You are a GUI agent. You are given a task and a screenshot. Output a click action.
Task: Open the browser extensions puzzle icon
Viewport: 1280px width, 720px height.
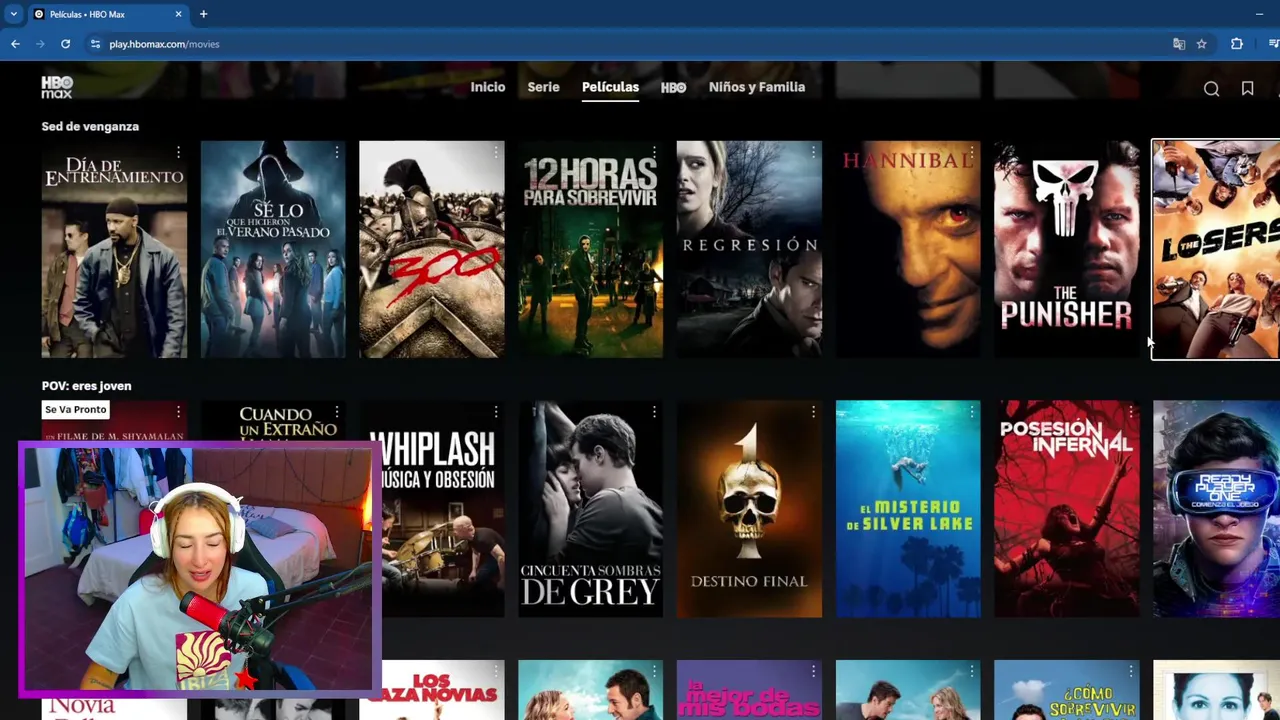[x=1237, y=44]
